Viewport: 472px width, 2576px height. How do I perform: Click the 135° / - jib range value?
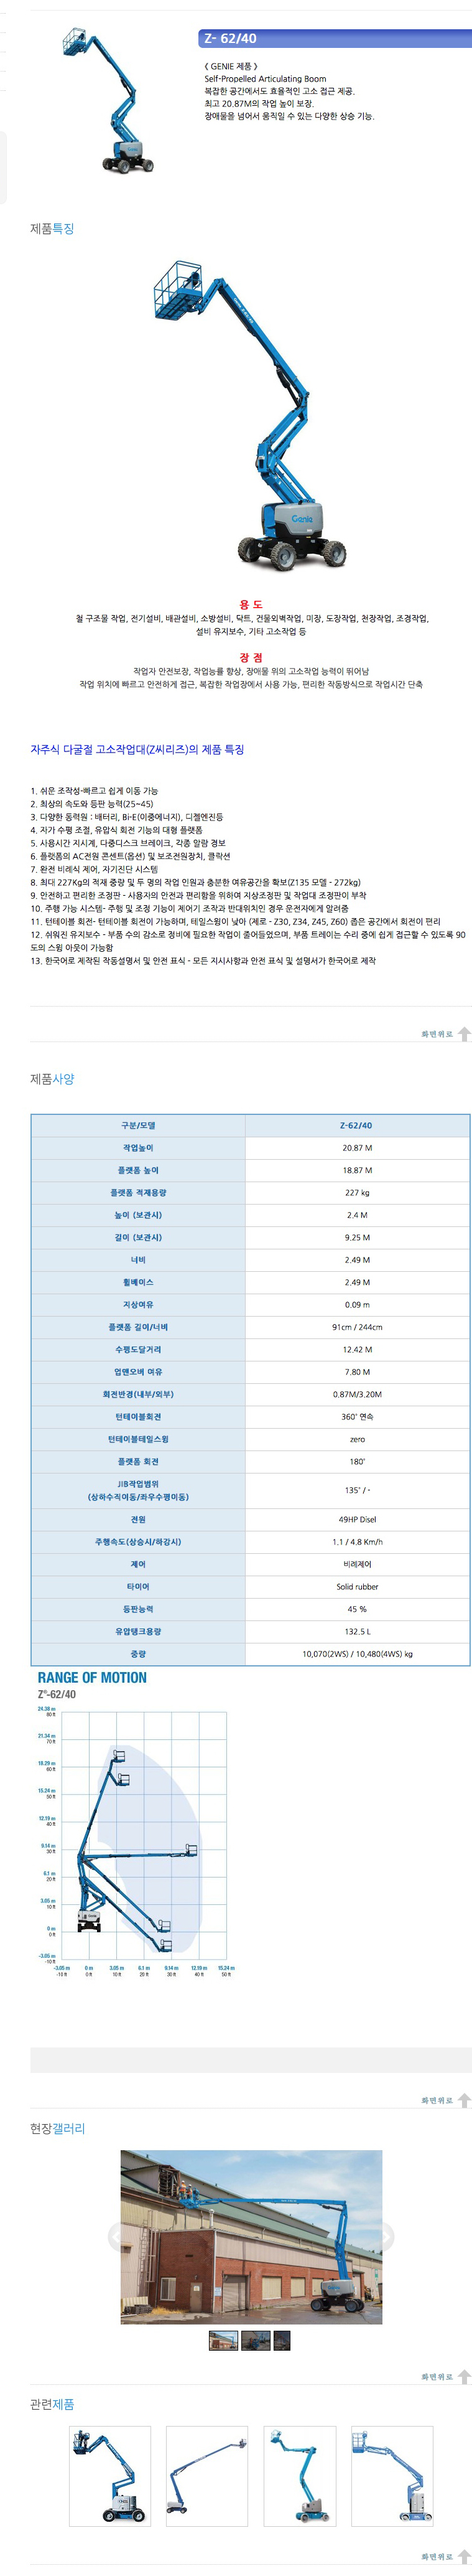tap(357, 1490)
